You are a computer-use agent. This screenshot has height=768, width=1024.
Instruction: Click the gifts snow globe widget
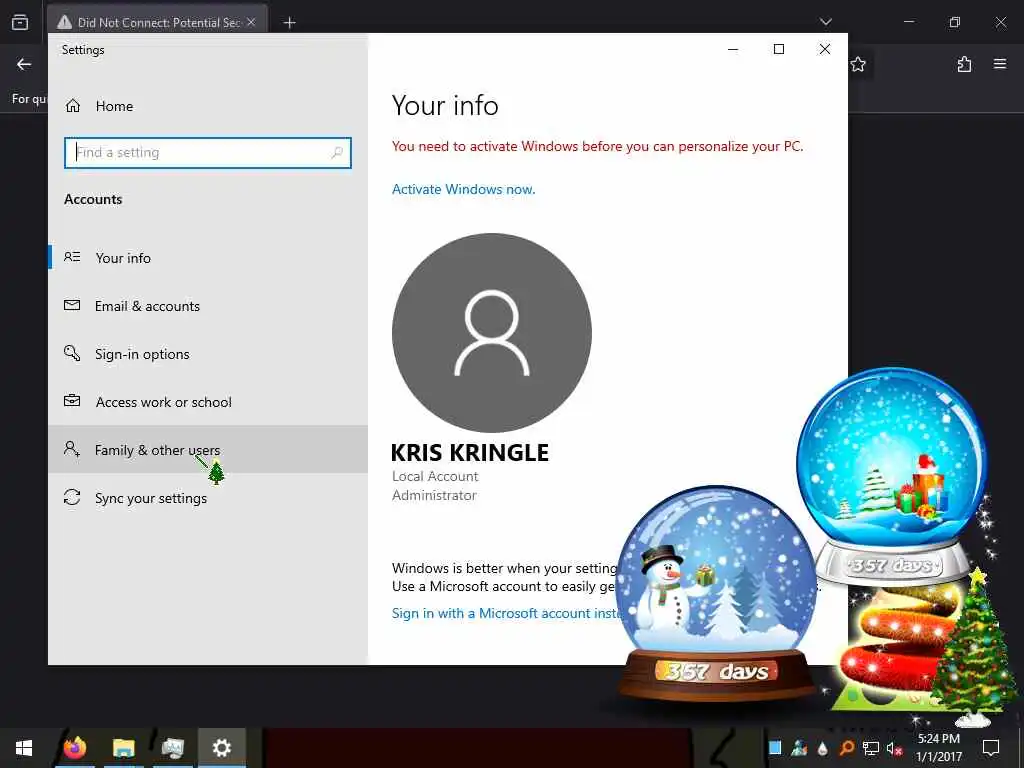pos(892,477)
